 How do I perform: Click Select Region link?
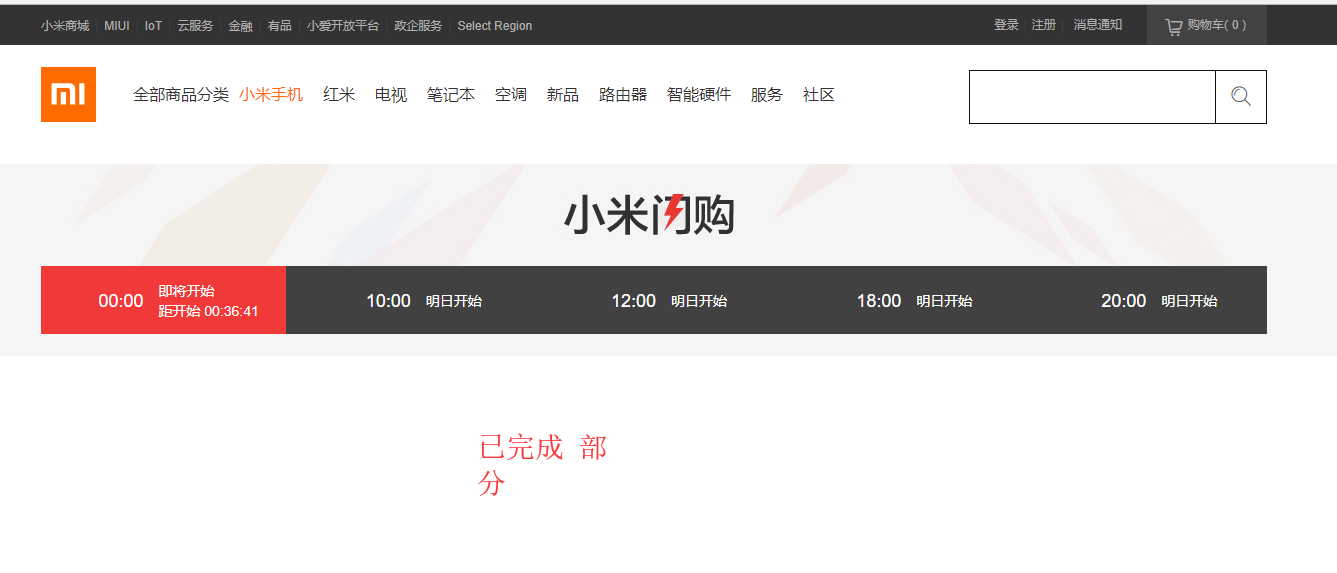pyautogui.click(x=495, y=26)
